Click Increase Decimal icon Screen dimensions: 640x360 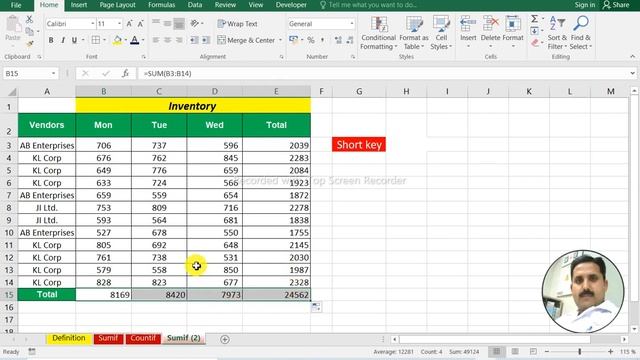338,40
